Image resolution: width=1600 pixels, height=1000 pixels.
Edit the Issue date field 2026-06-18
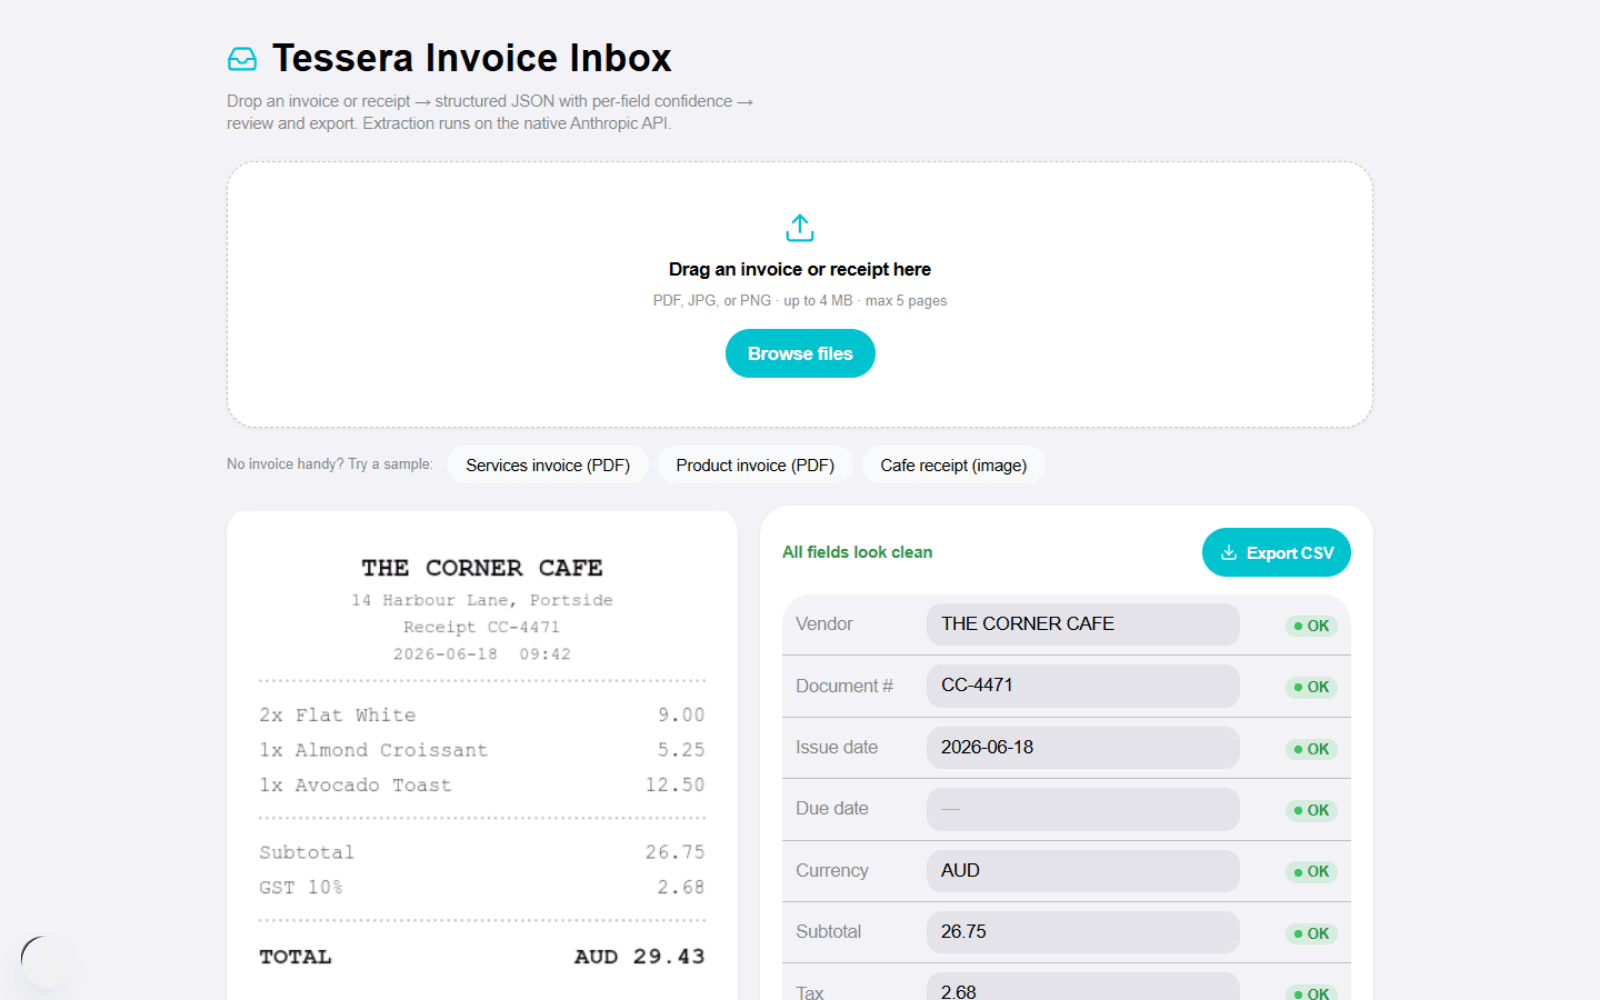click(x=1083, y=748)
